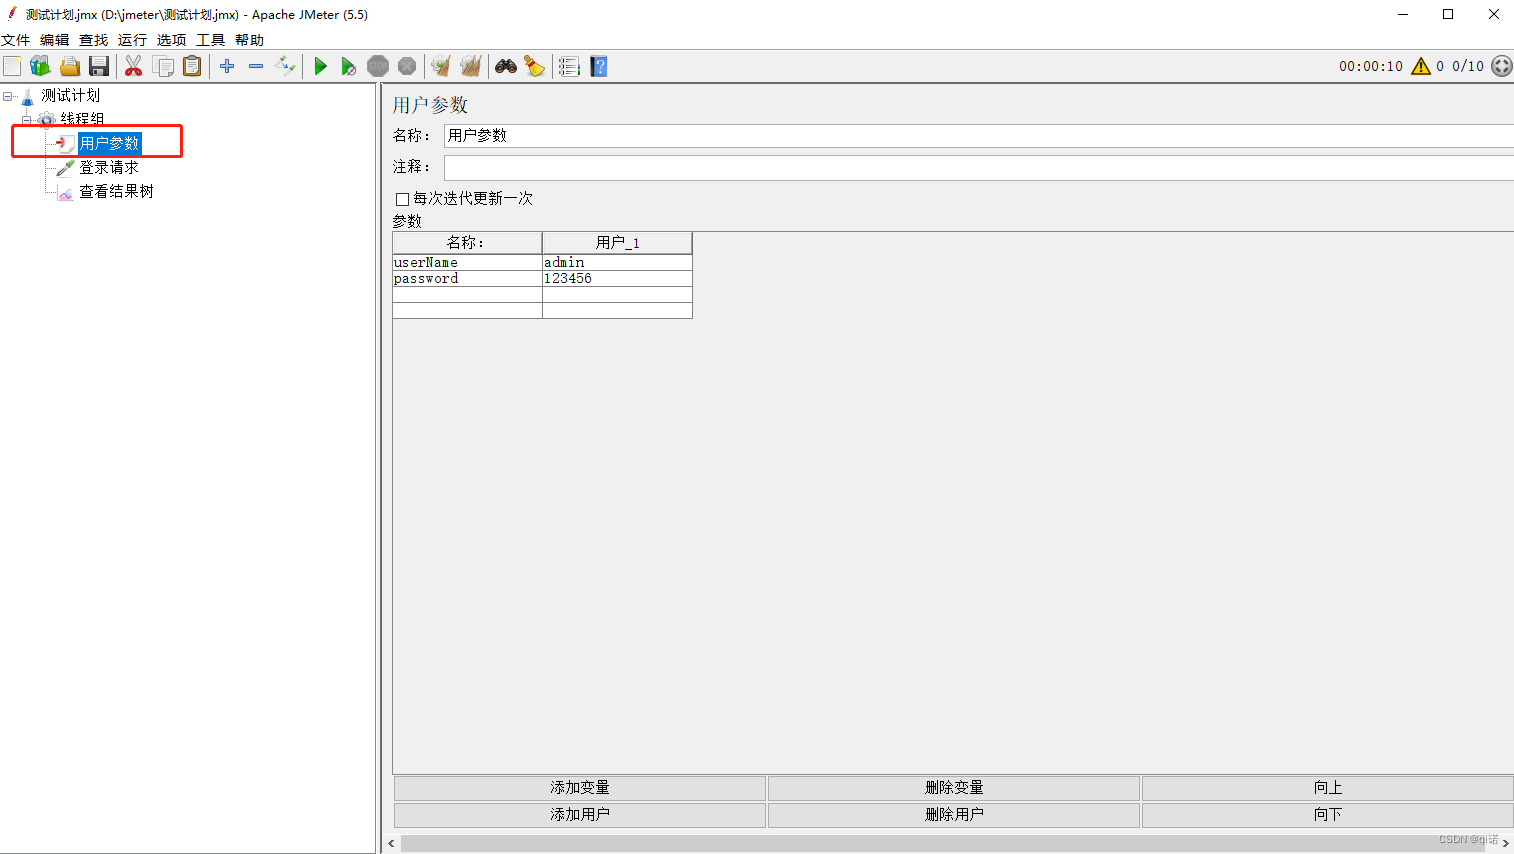Save the test plan with the floppy icon

(99, 66)
